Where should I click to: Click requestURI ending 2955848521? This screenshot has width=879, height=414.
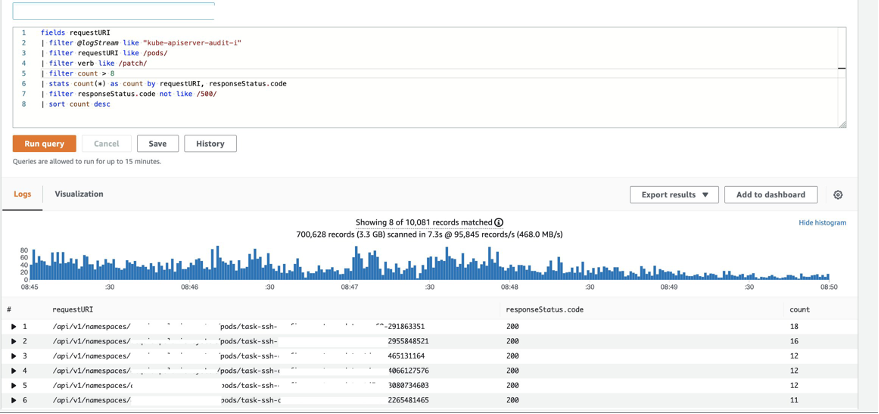pyautogui.click(x=240, y=341)
